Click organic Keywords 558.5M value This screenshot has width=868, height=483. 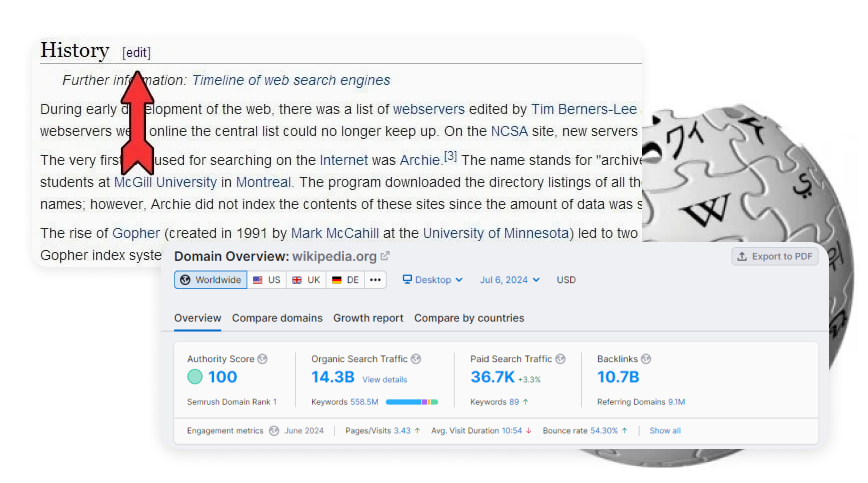(x=364, y=402)
